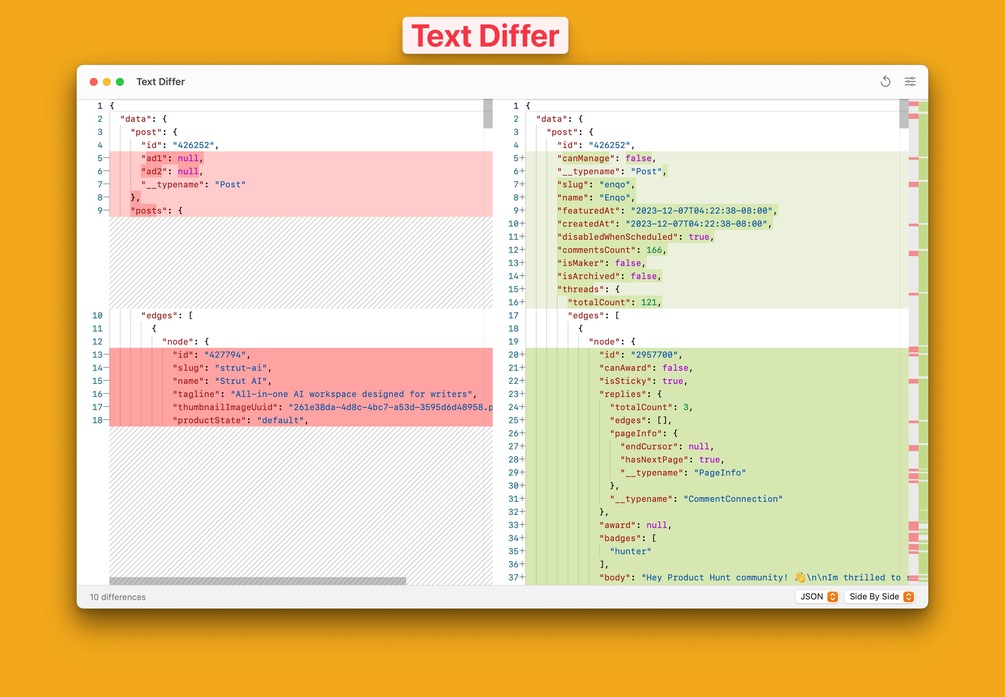Click the Side By Side selector label text
The height and width of the screenshot is (697, 1005).
click(x=872, y=596)
